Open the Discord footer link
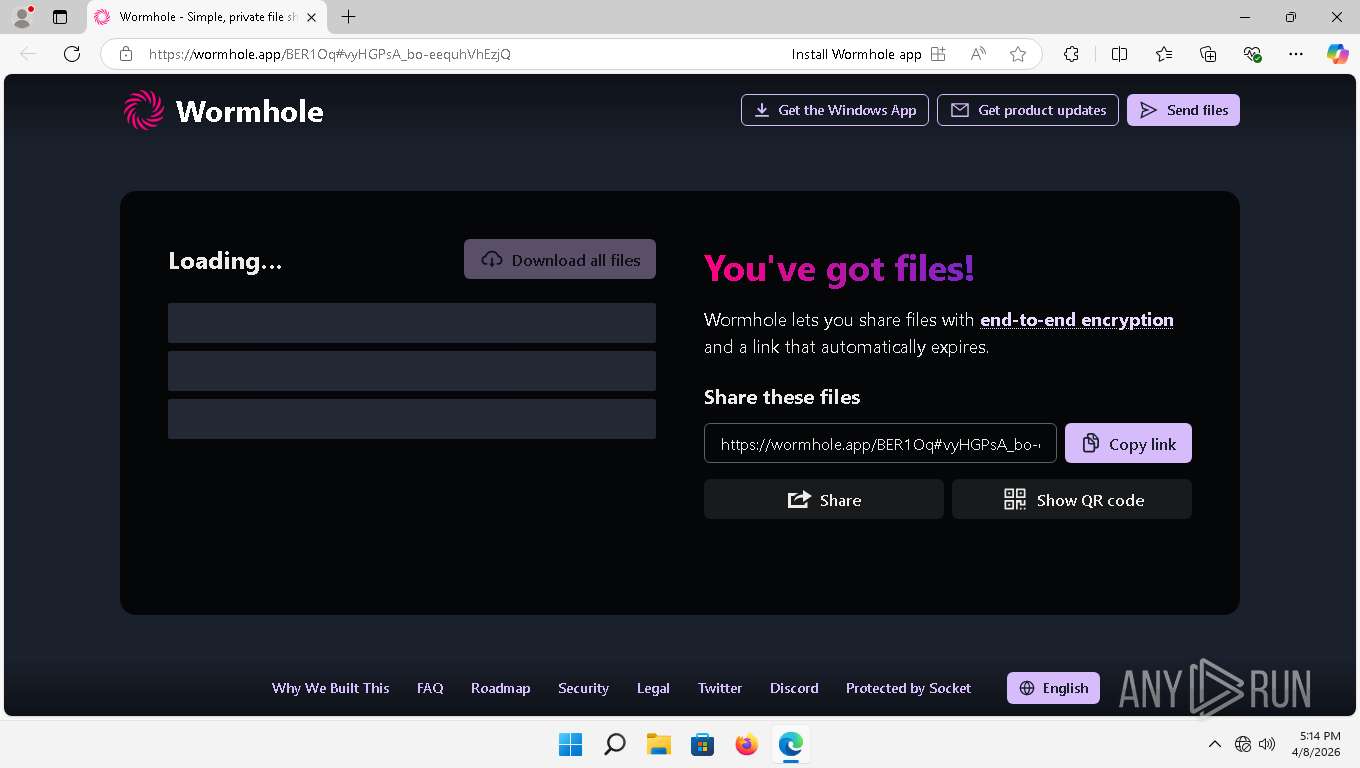 pyautogui.click(x=794, y=688)
